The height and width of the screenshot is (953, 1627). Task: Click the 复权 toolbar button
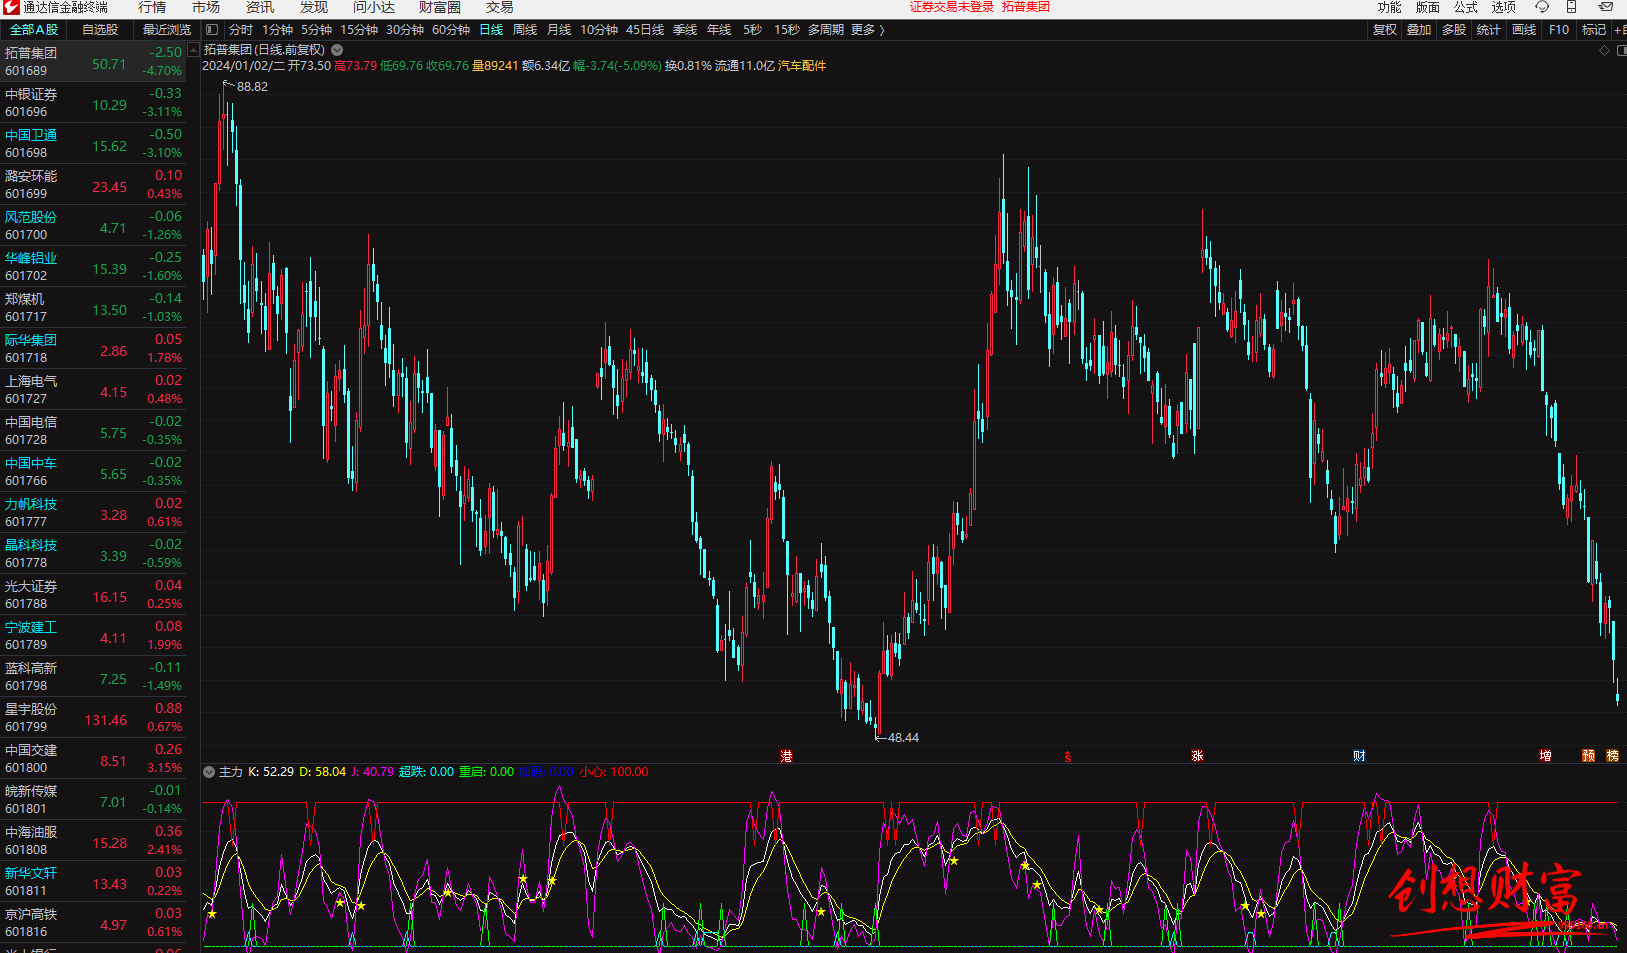[1385, 30]
